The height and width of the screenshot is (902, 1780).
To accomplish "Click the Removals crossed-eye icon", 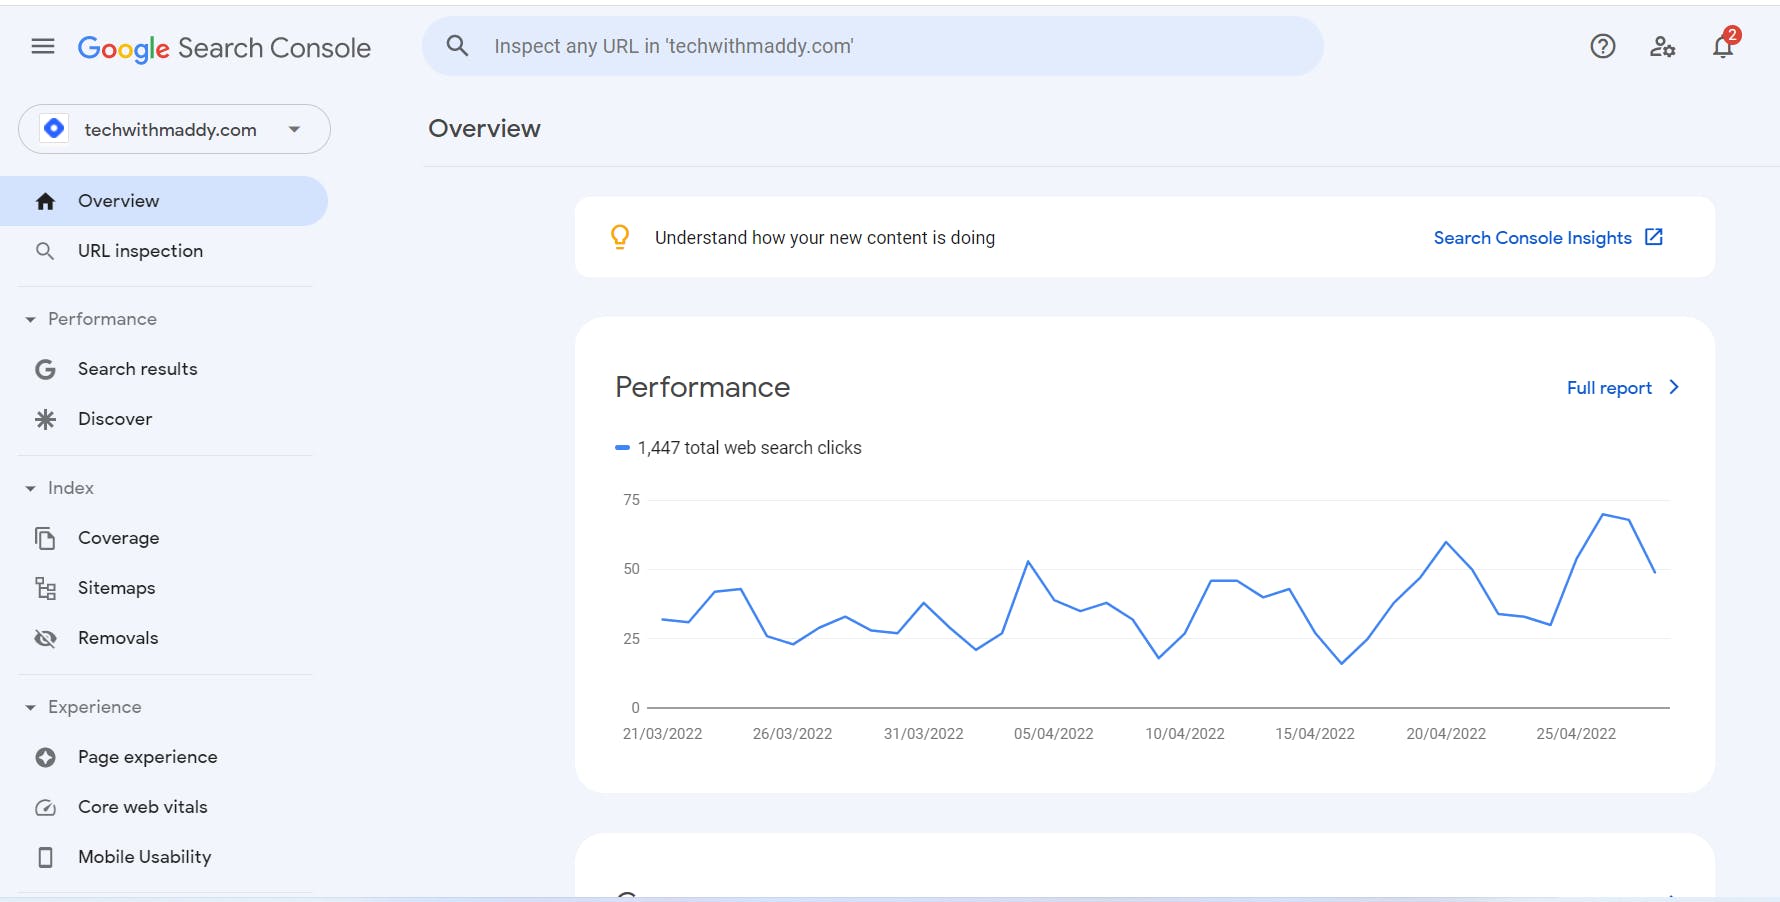I will click(45, 638).
